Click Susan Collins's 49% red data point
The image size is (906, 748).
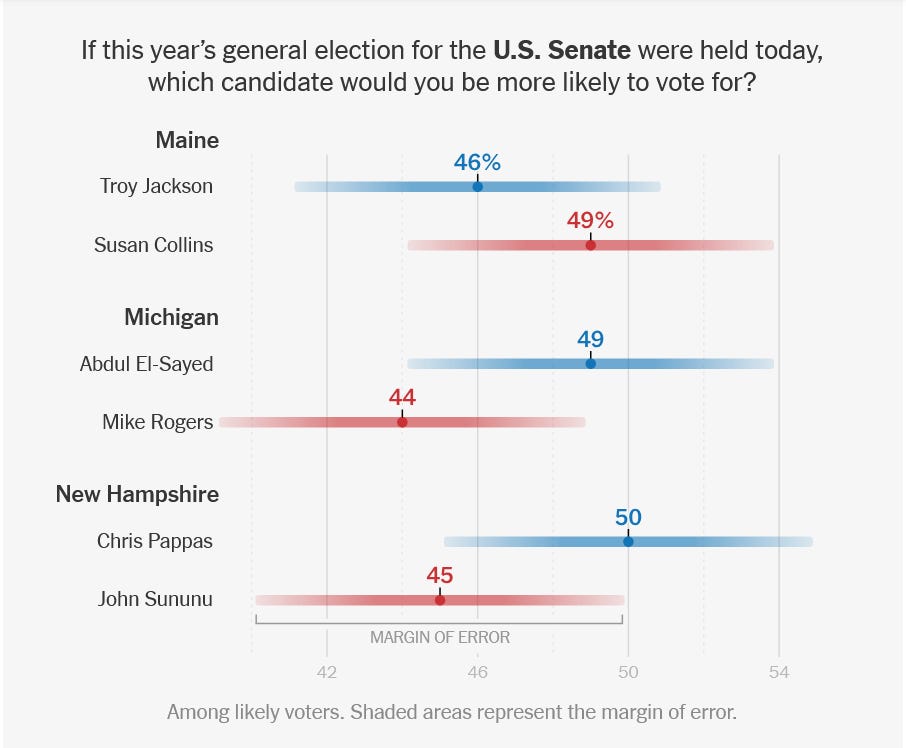click(x=591, y=245)
